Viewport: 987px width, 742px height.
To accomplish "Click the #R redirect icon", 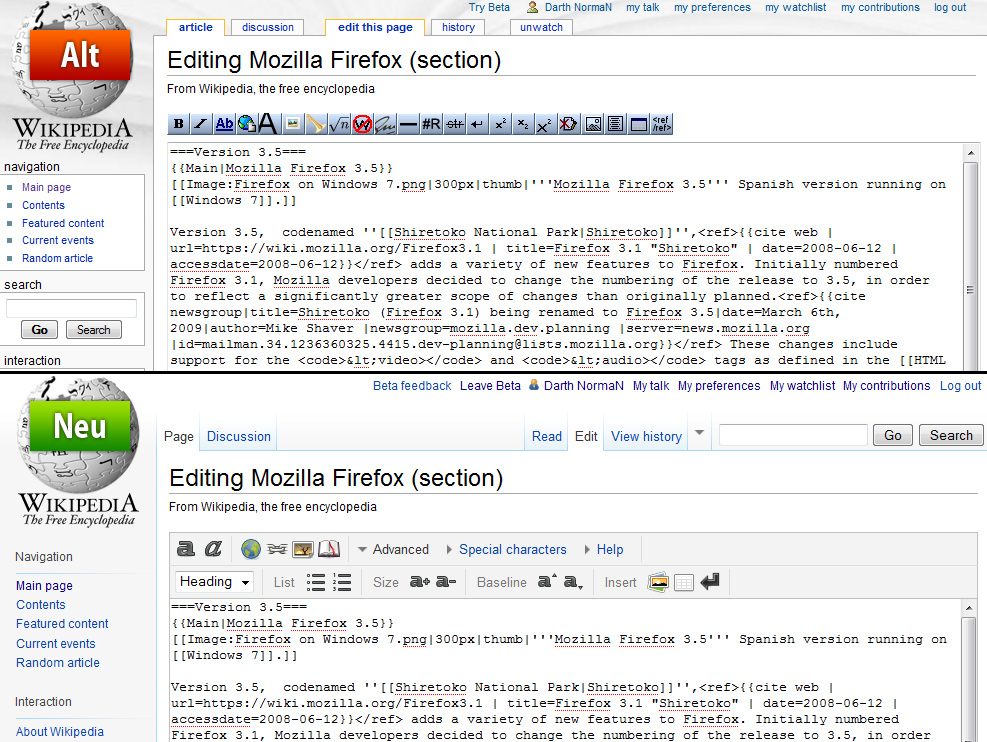I will tap(431, 124).
